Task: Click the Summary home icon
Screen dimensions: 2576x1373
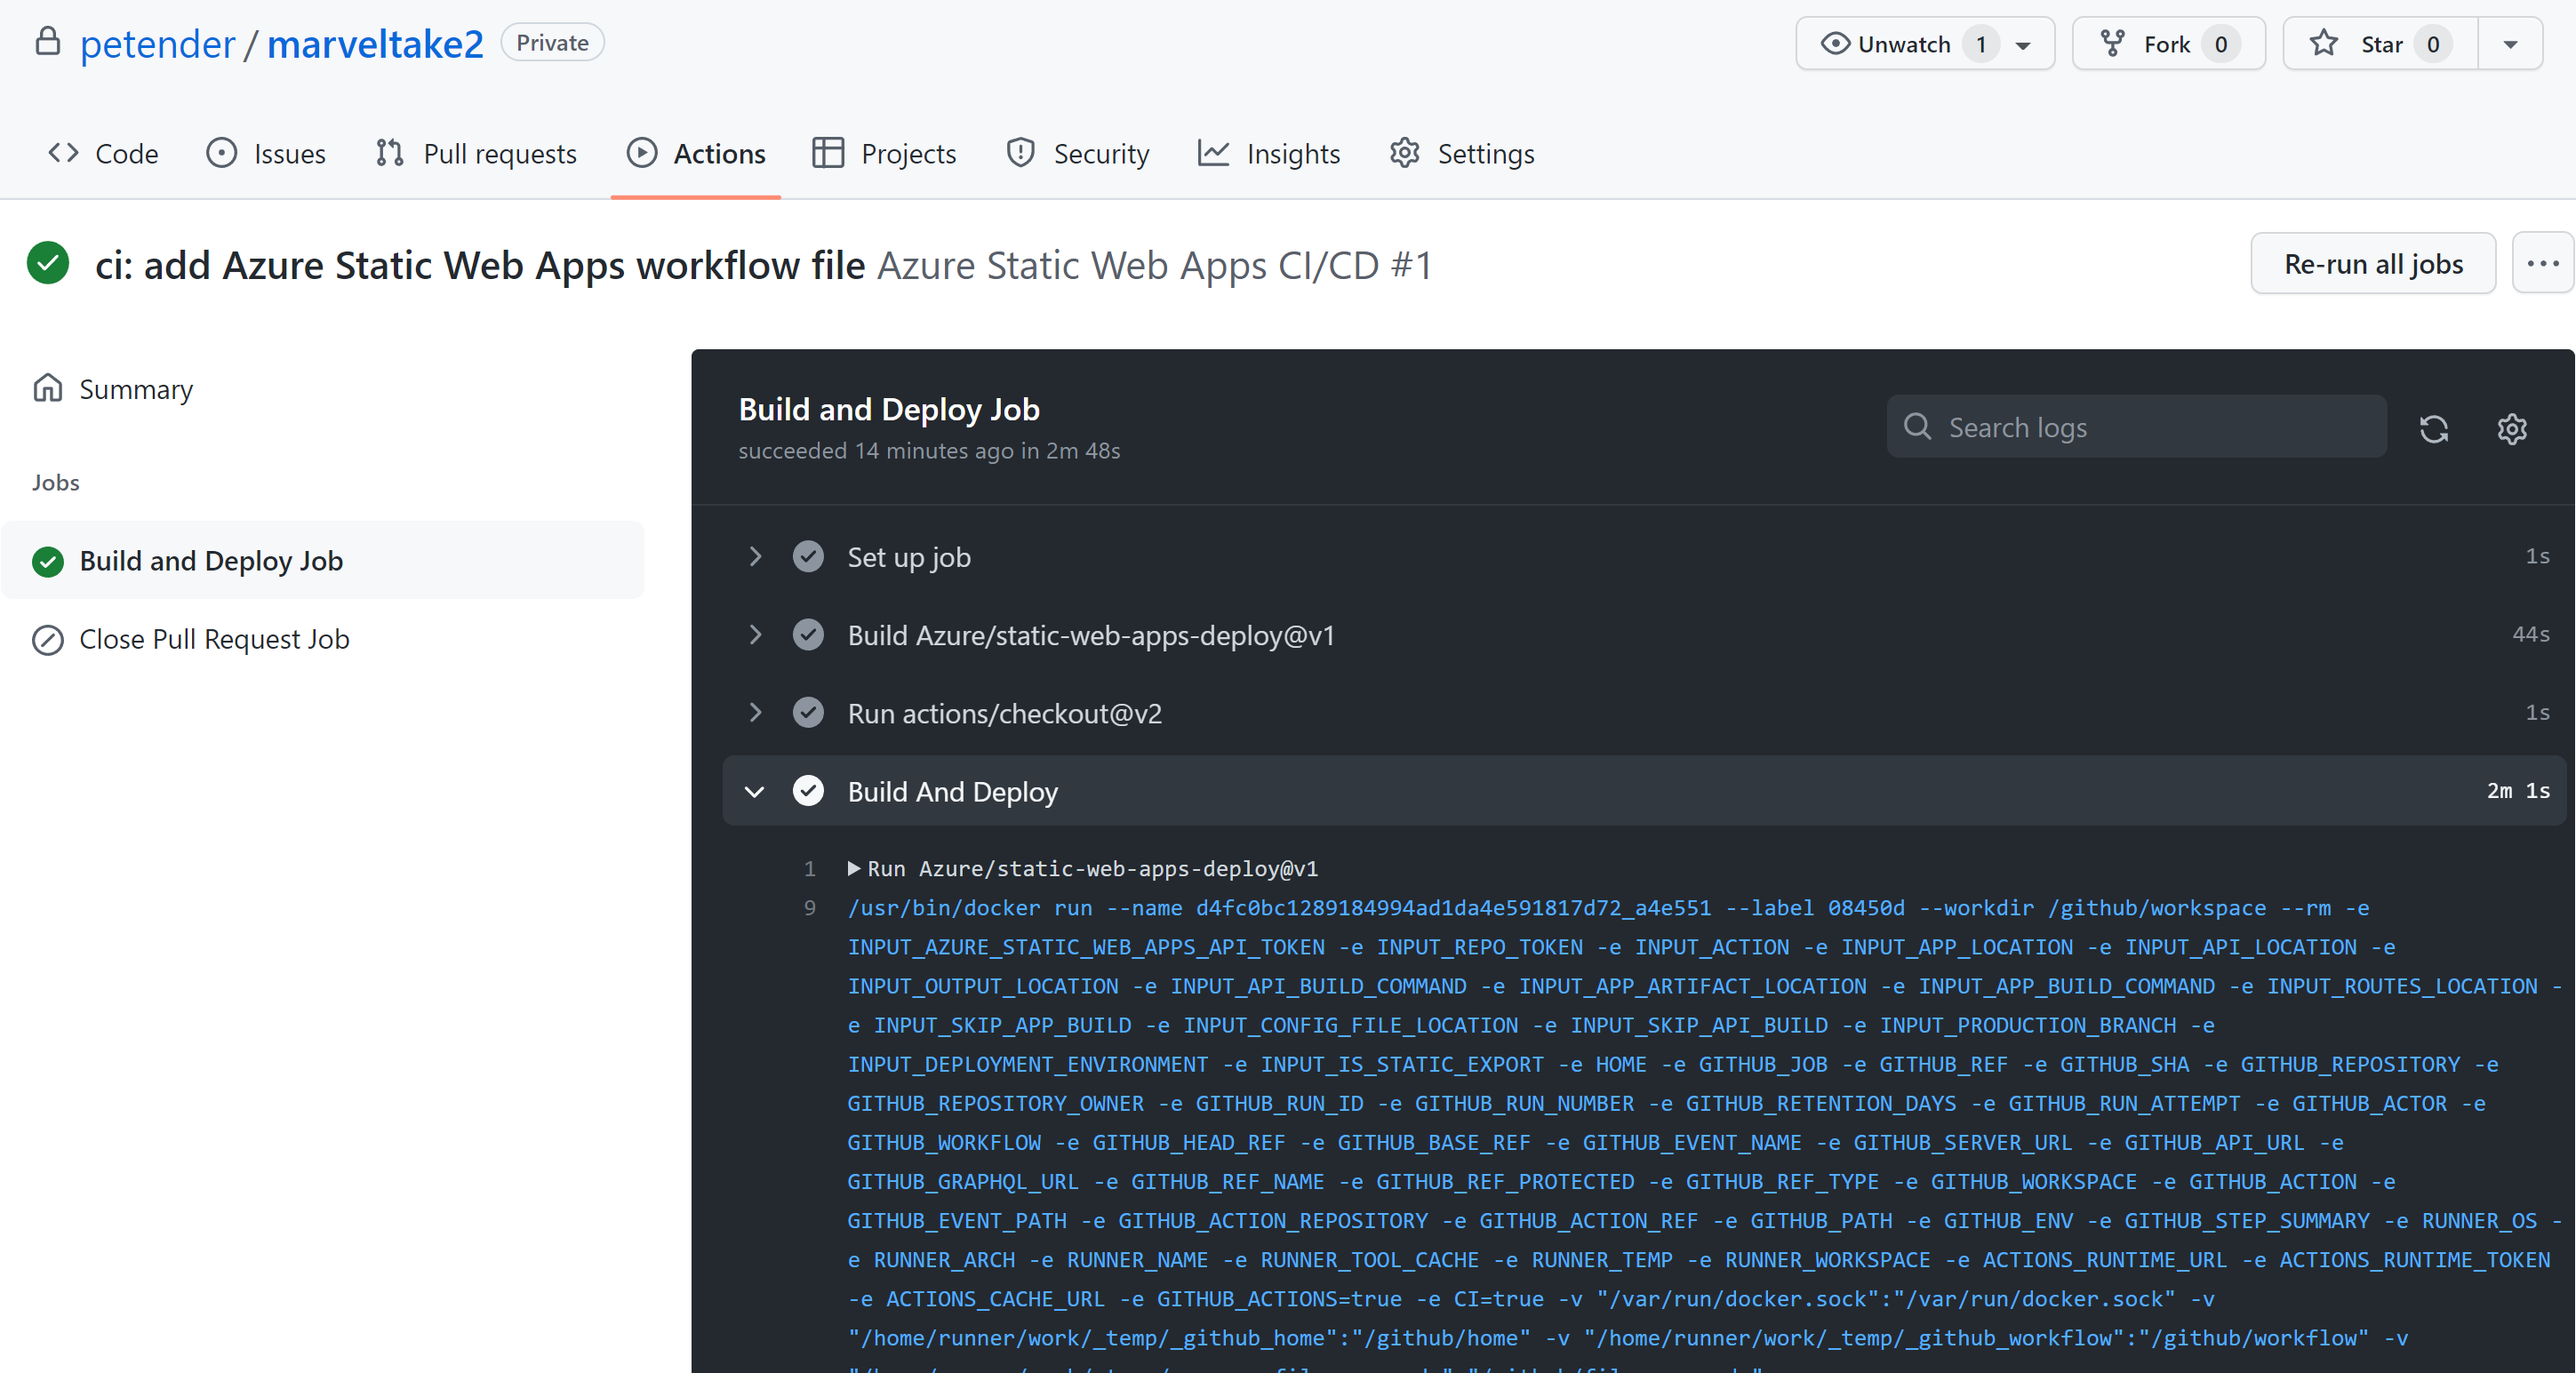Action: click(x=47, y=388)
